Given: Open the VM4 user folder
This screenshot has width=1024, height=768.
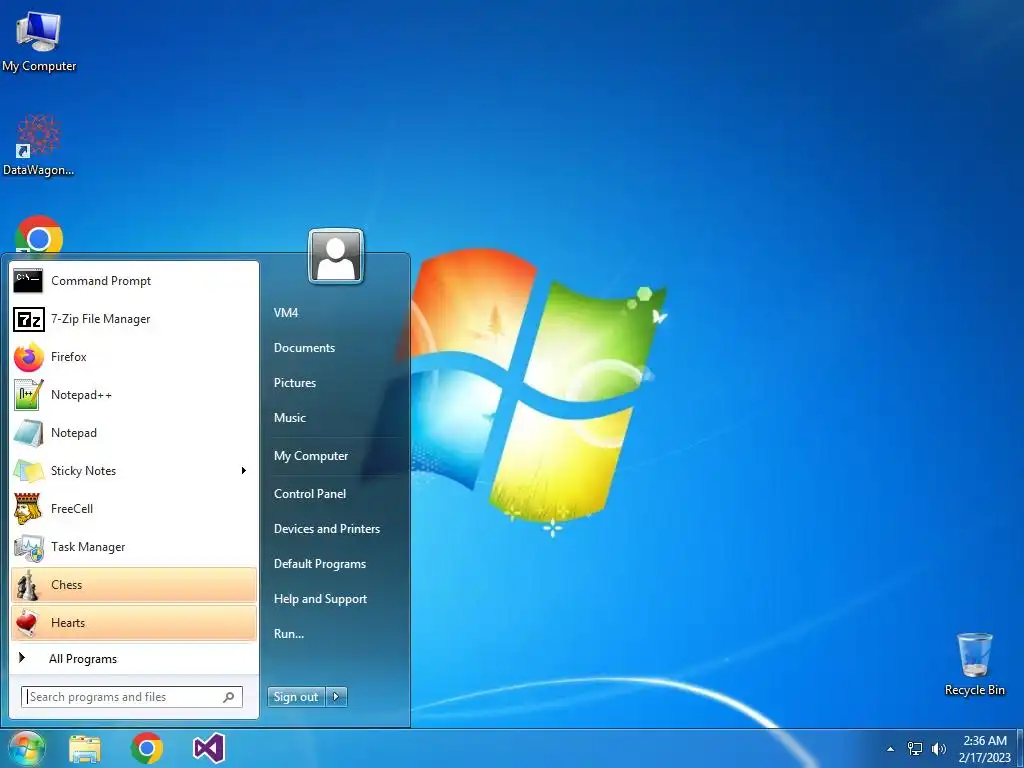Looking at the screenshot, I should click(286, 313).
